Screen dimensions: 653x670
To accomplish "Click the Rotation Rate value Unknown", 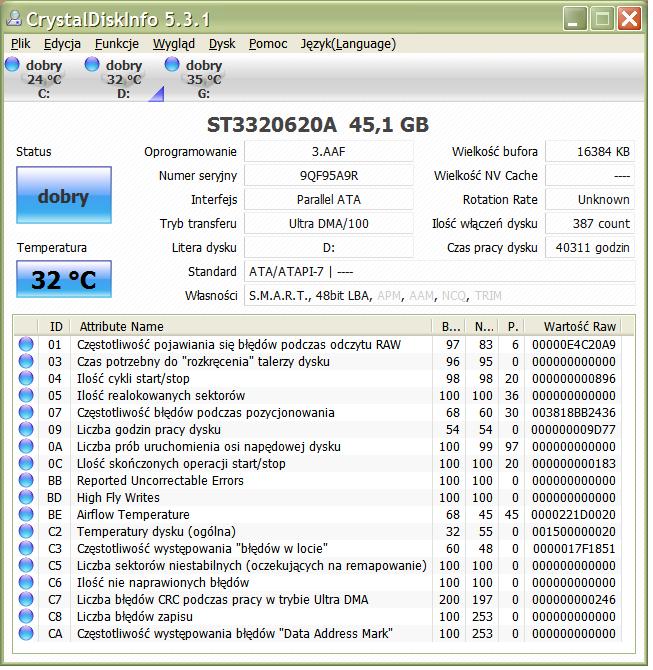I will click(590, 200).
